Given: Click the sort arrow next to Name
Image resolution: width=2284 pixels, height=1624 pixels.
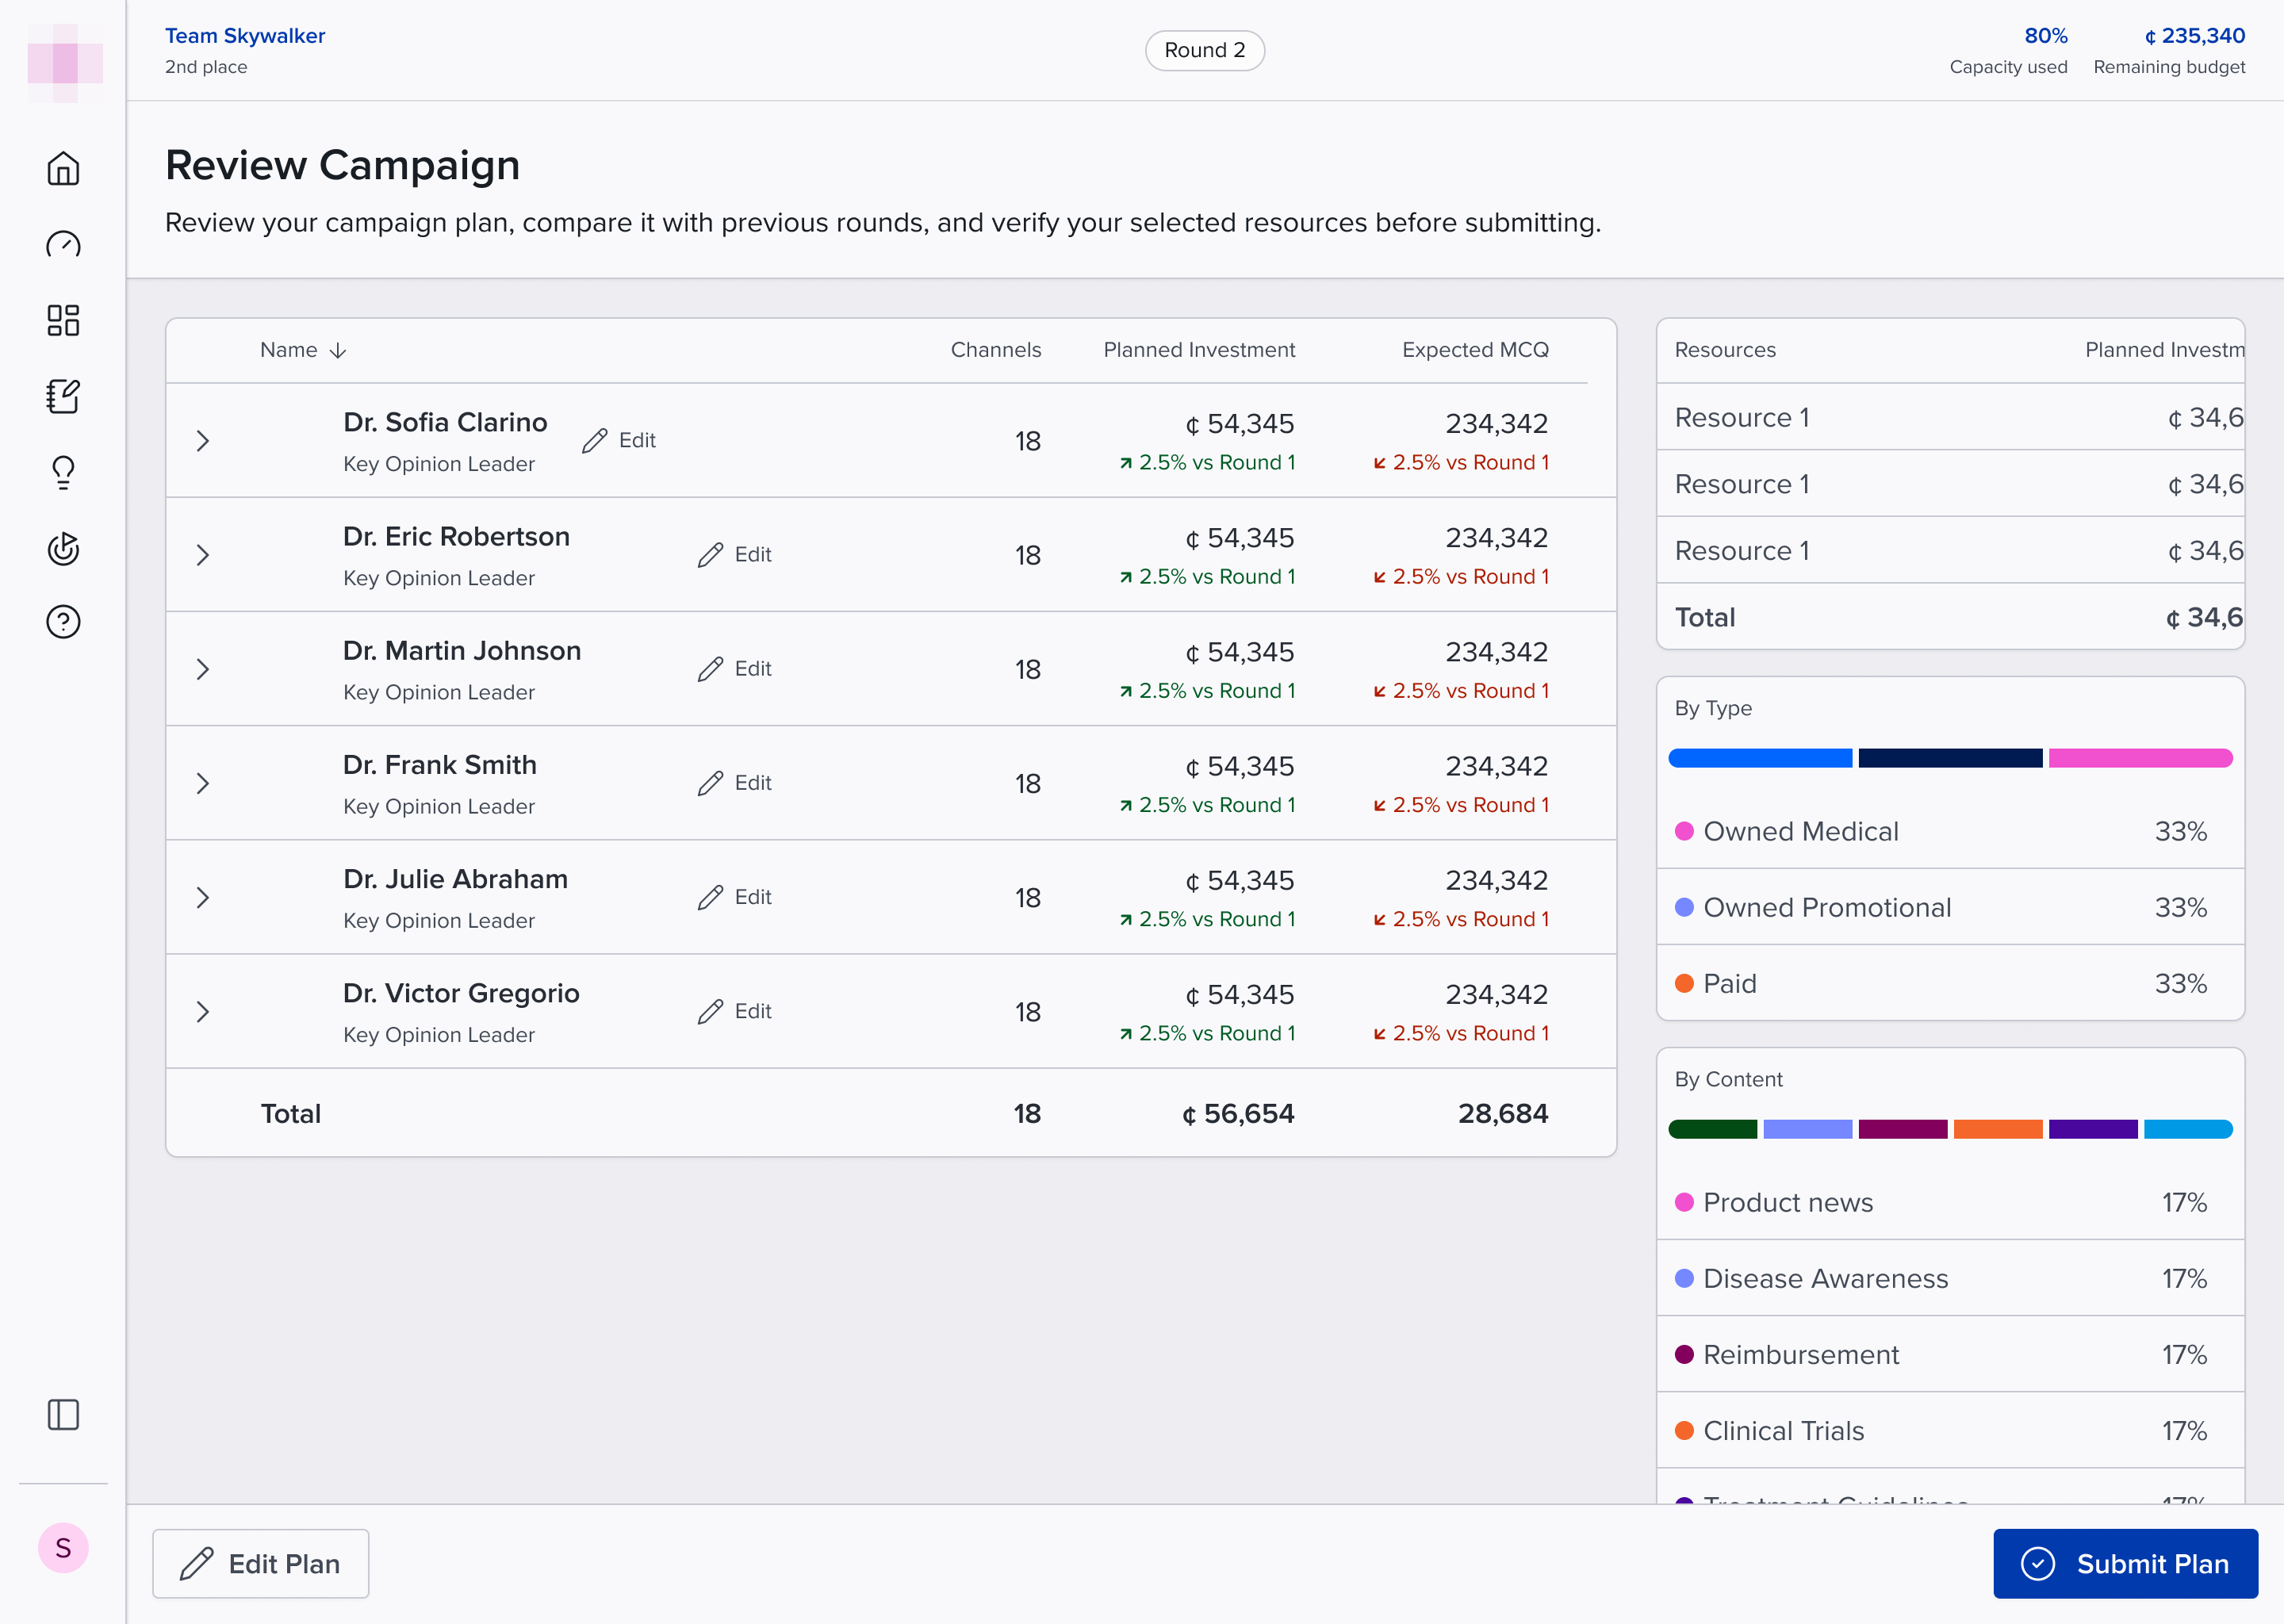Looking at the screenshot, I should [x=338, y=350].
